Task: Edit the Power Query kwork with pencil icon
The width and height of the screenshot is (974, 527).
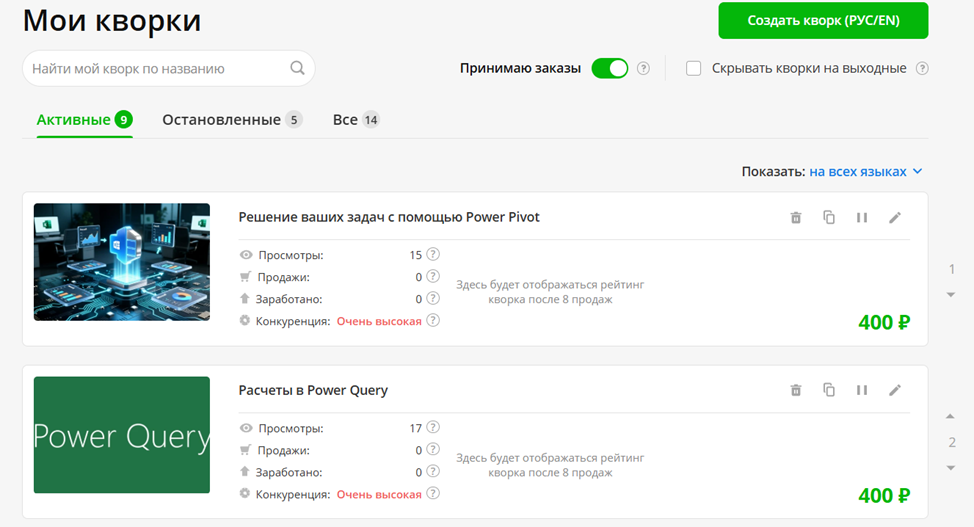Action: [895, 390]
